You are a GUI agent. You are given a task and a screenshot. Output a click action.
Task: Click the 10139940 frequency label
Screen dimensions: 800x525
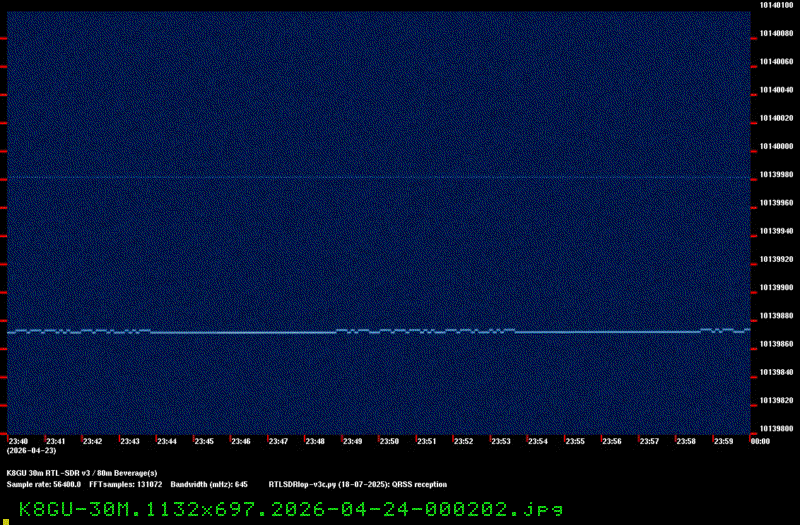777,231
